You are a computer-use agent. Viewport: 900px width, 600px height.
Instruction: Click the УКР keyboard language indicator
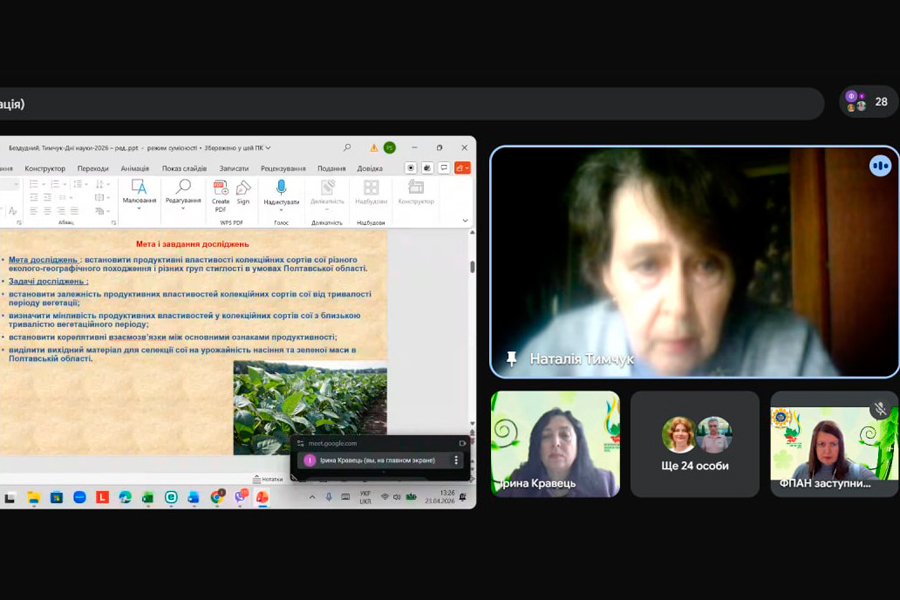point(365,497)
